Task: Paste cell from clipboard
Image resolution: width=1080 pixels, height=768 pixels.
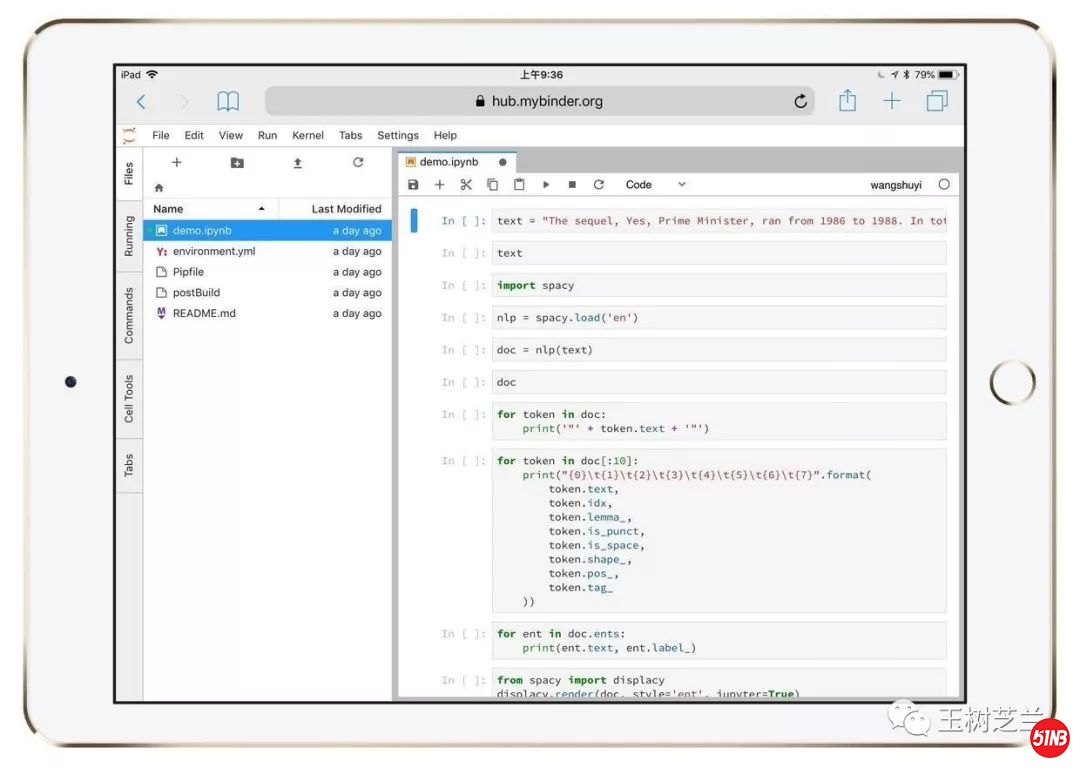Action: click(519, 185)
